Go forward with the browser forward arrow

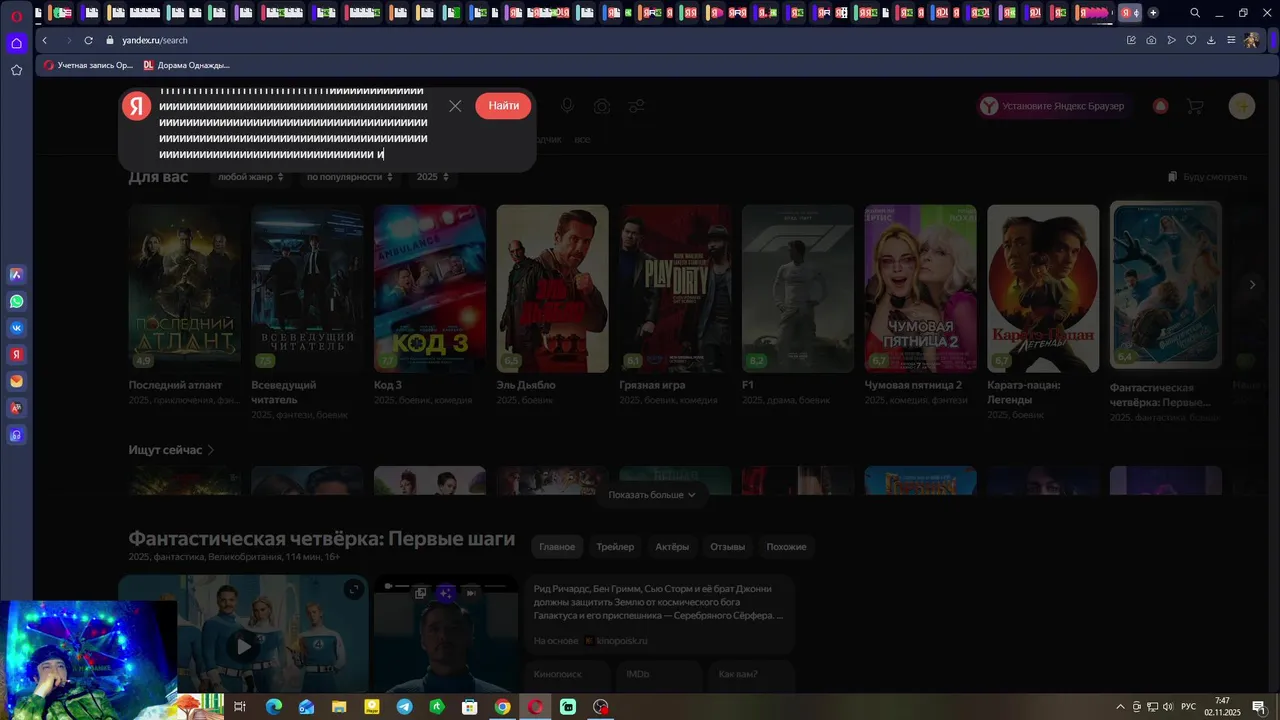click(68, 40)
